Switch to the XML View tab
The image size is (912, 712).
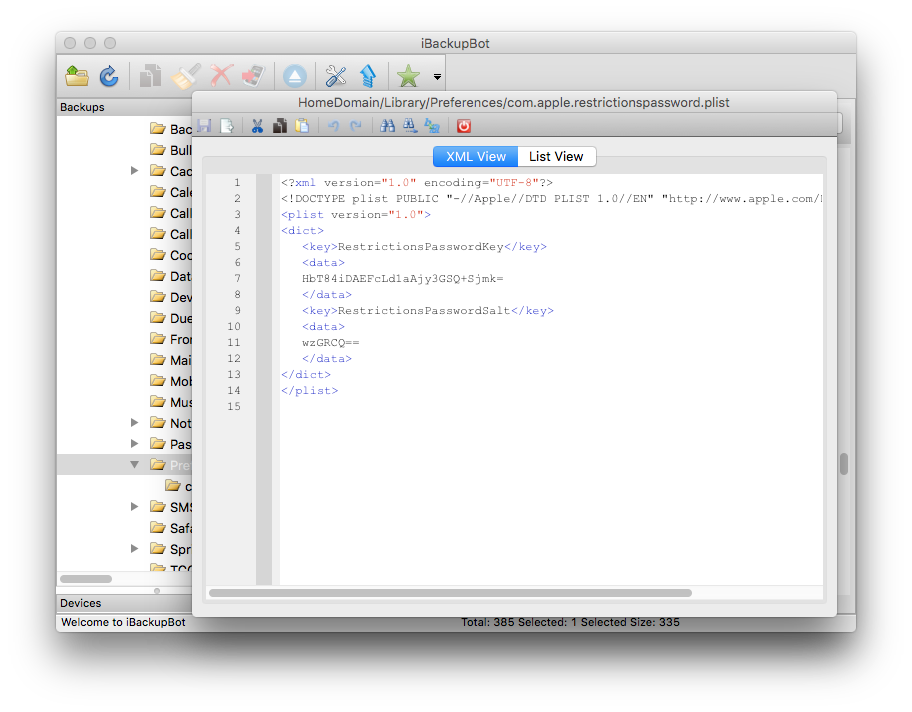(476, 156)
